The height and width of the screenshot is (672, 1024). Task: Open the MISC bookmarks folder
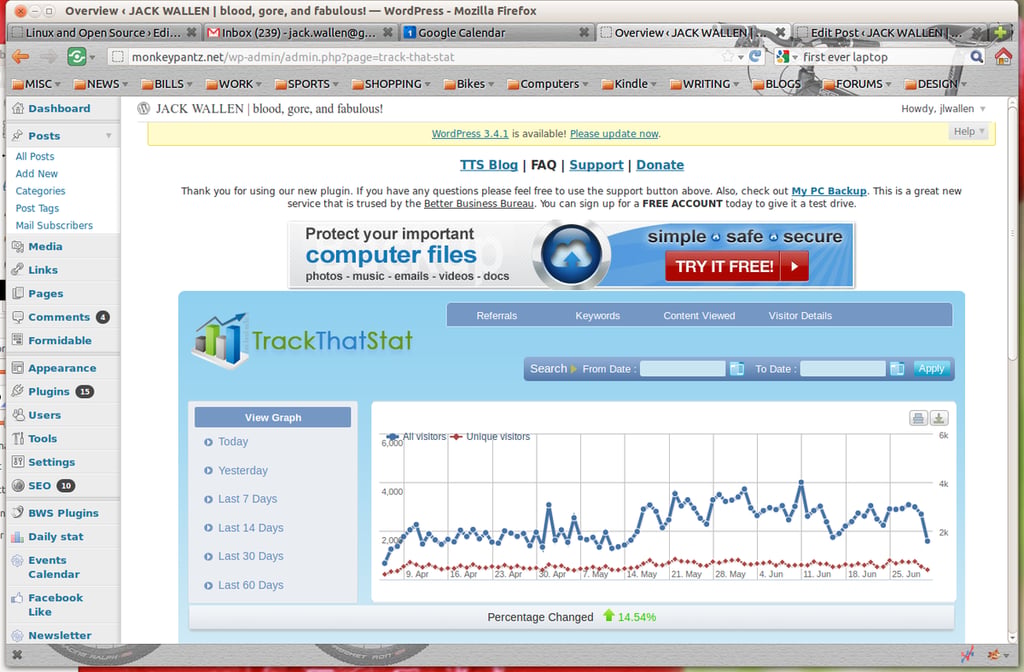pos(37,84)
